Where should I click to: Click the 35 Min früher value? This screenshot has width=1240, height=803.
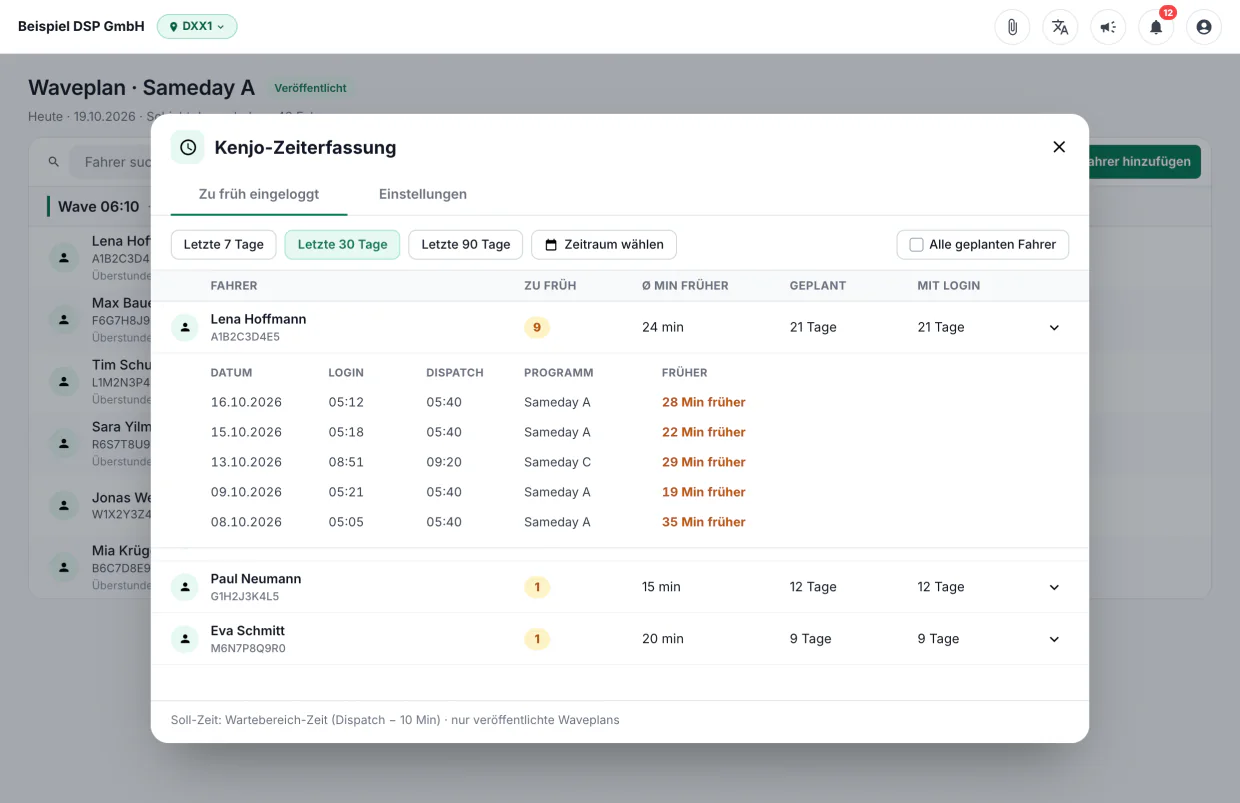pos(704,522)
